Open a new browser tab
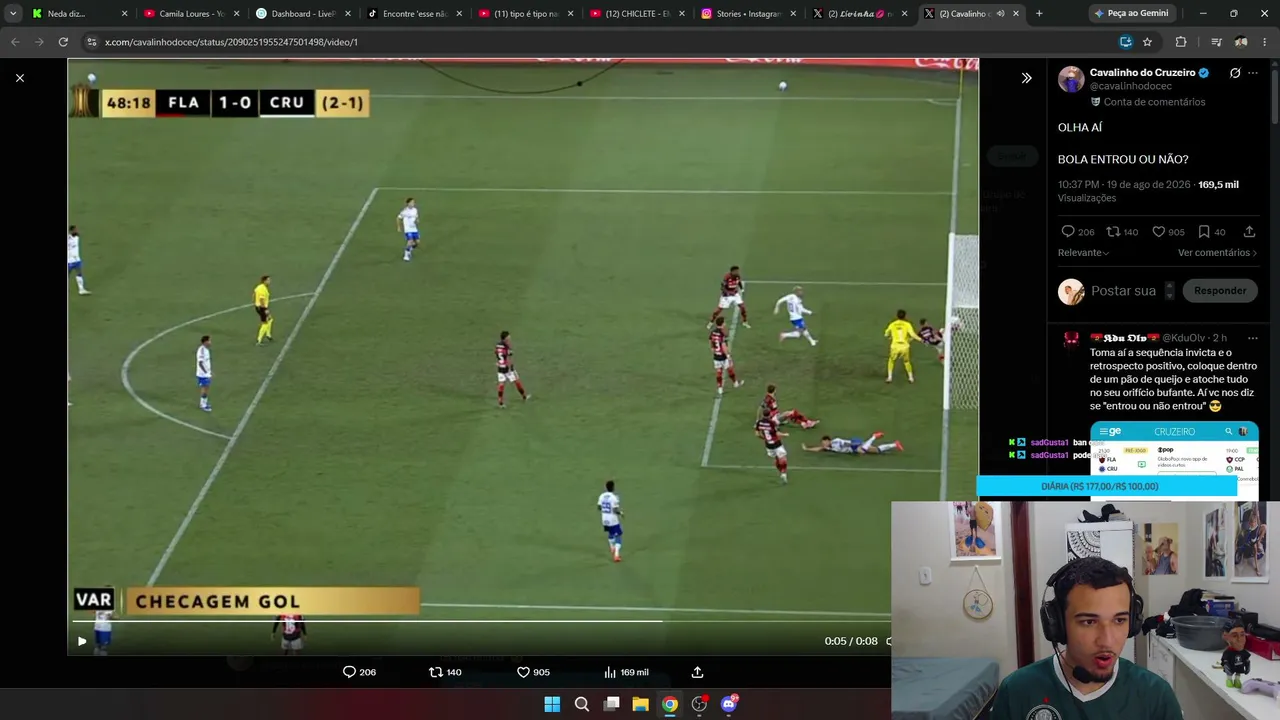The height and width of the screenshot is (720, 1280). point(1039,14)
